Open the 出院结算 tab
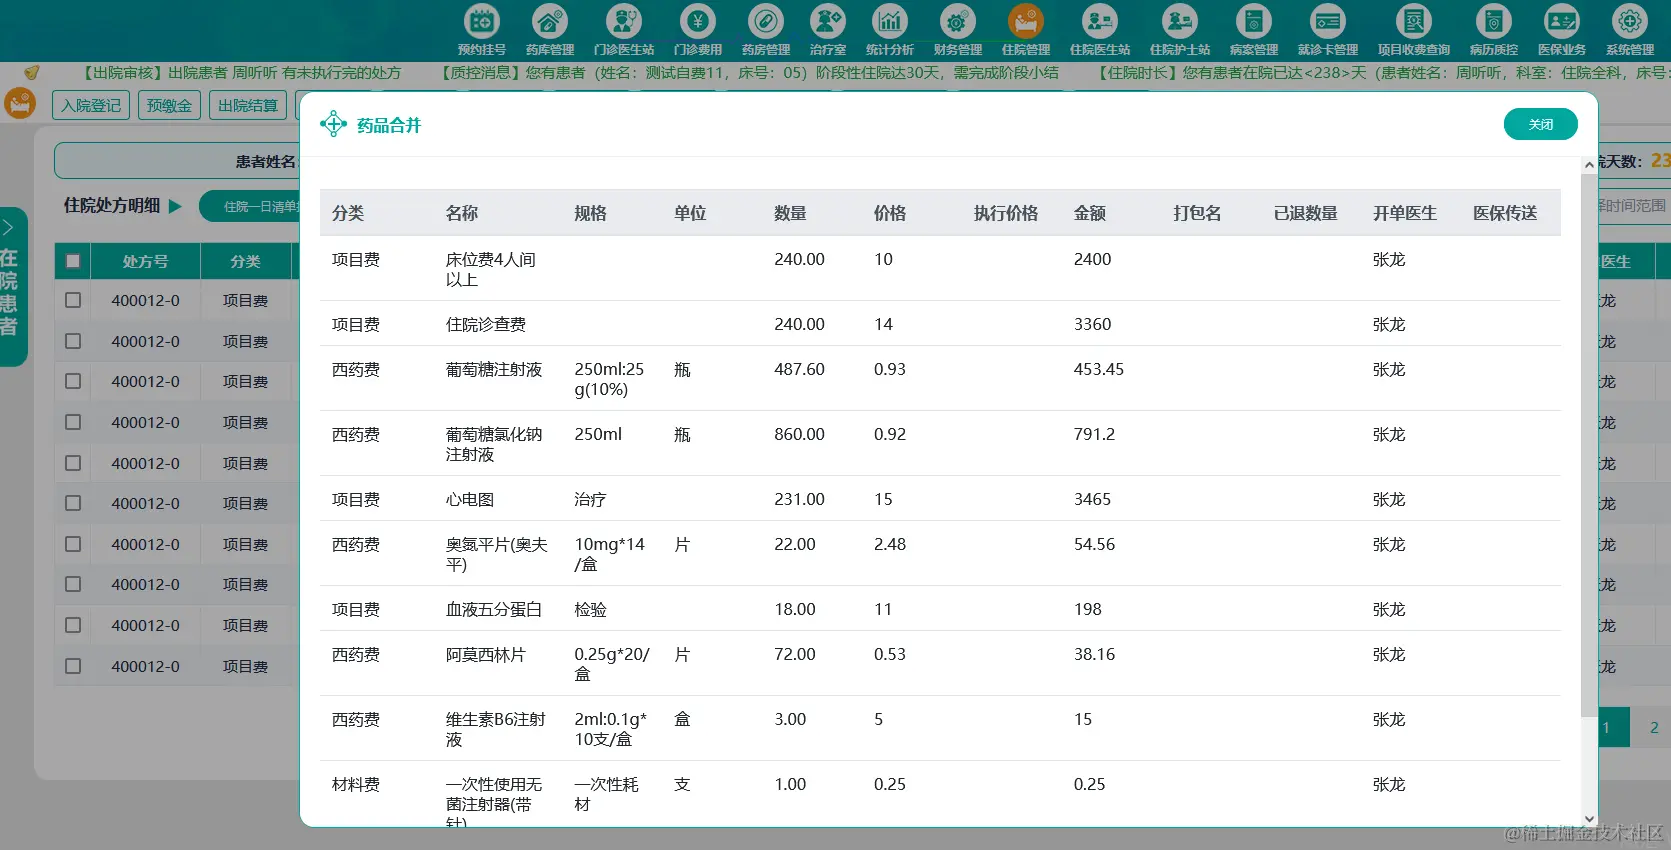The width and height of the screenshot is (1671, 850). 247,105
